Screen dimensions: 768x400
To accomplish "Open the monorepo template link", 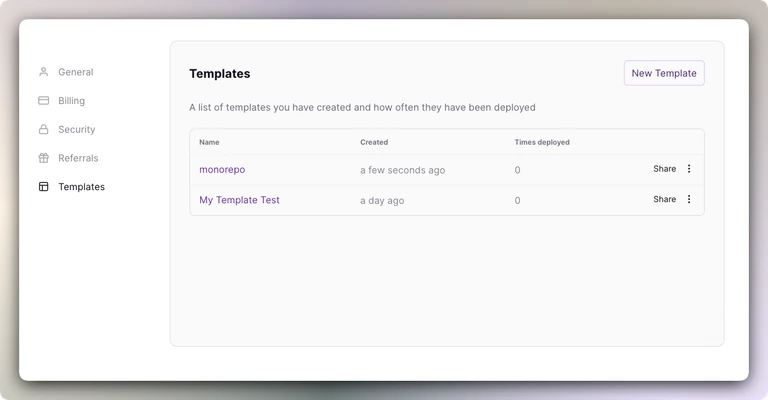I will pyautogui.click(x=222, y=169).
